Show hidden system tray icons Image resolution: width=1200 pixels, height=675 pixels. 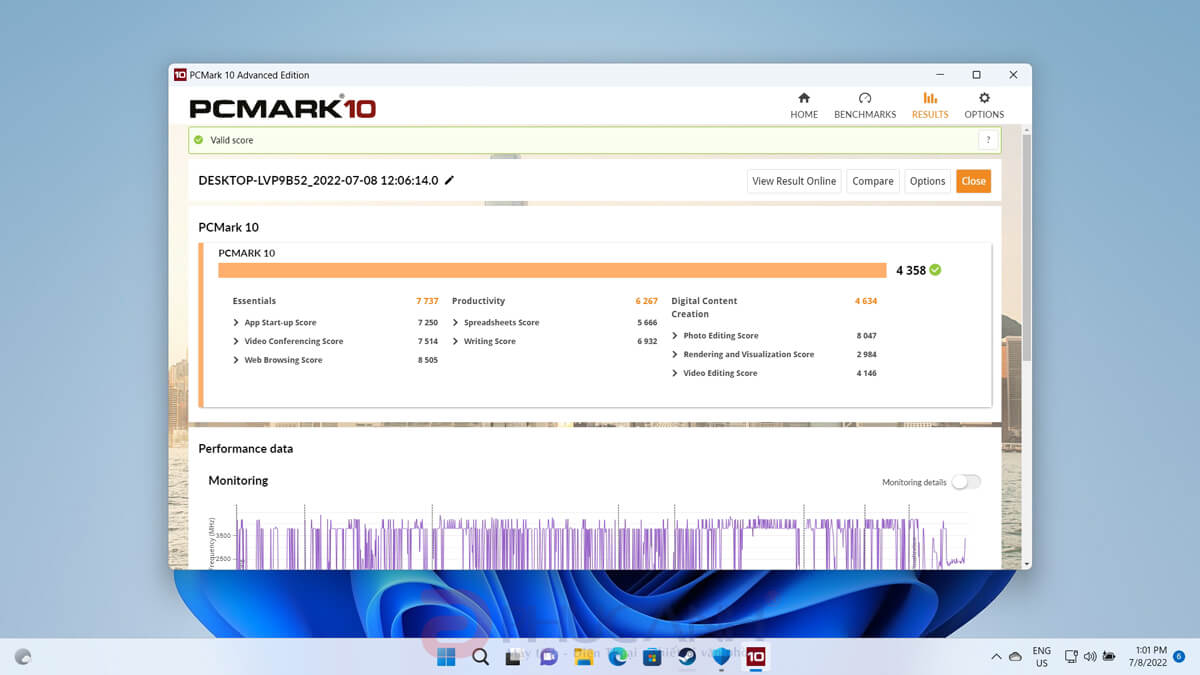click(x=996, y=657)
